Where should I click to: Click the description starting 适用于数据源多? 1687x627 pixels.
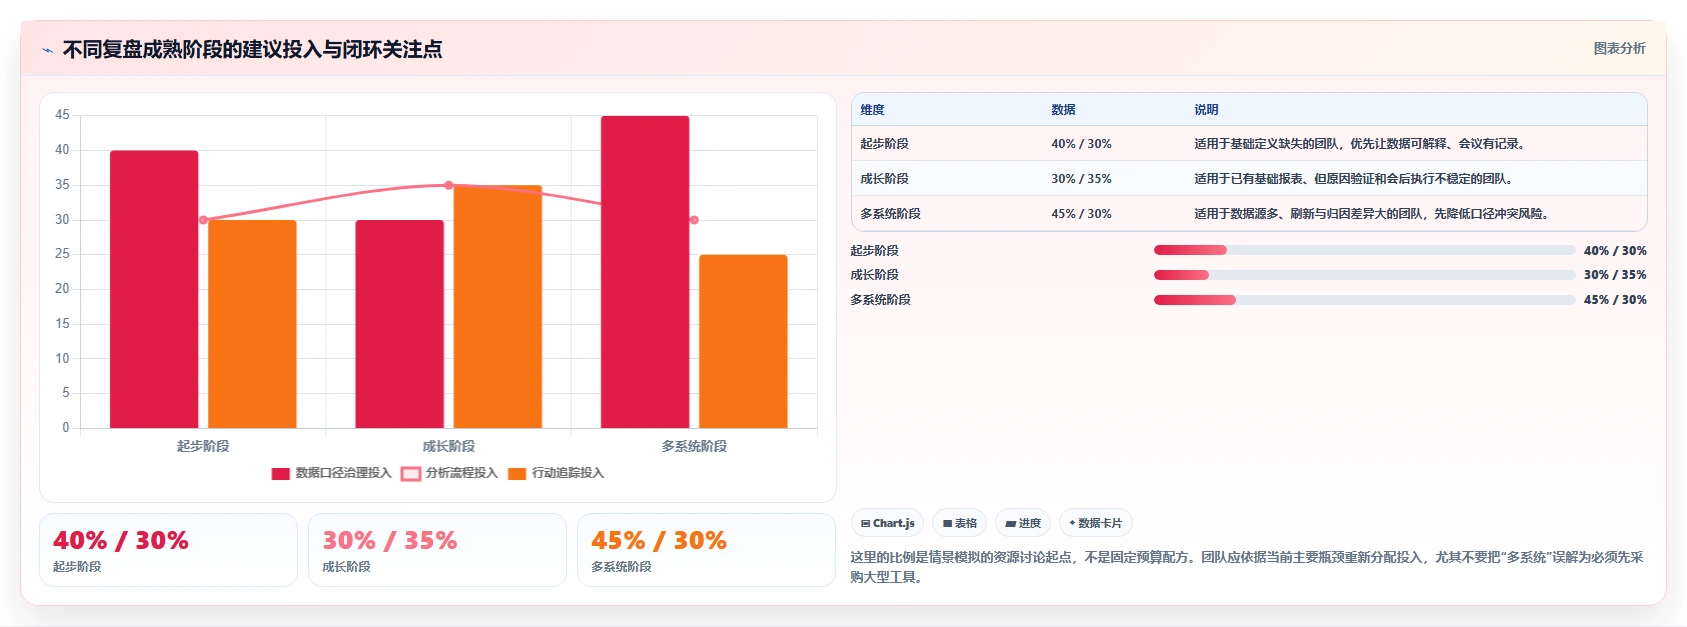point(1374,214)
